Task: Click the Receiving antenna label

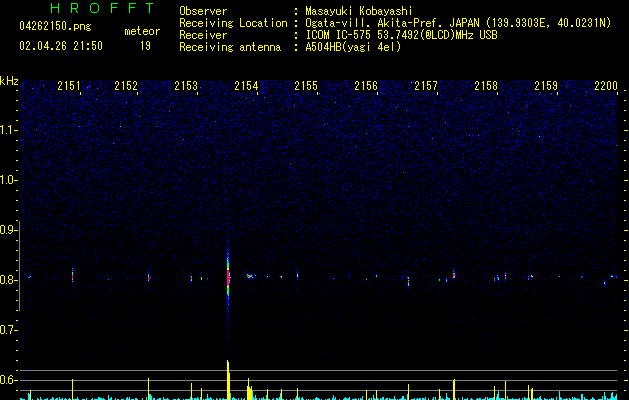Action: coord(230,47)
